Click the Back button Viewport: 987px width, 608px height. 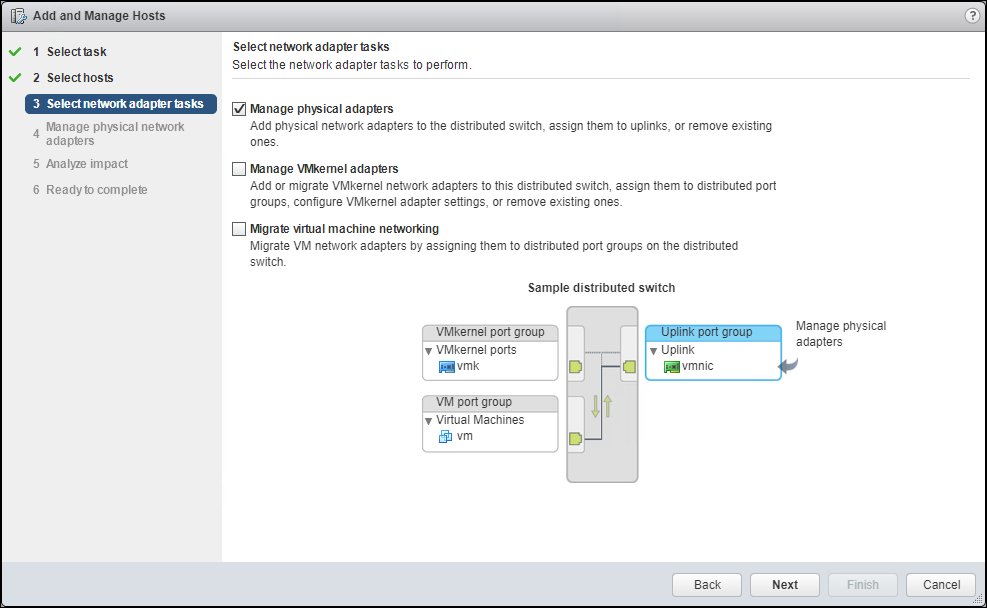point(706,584)
